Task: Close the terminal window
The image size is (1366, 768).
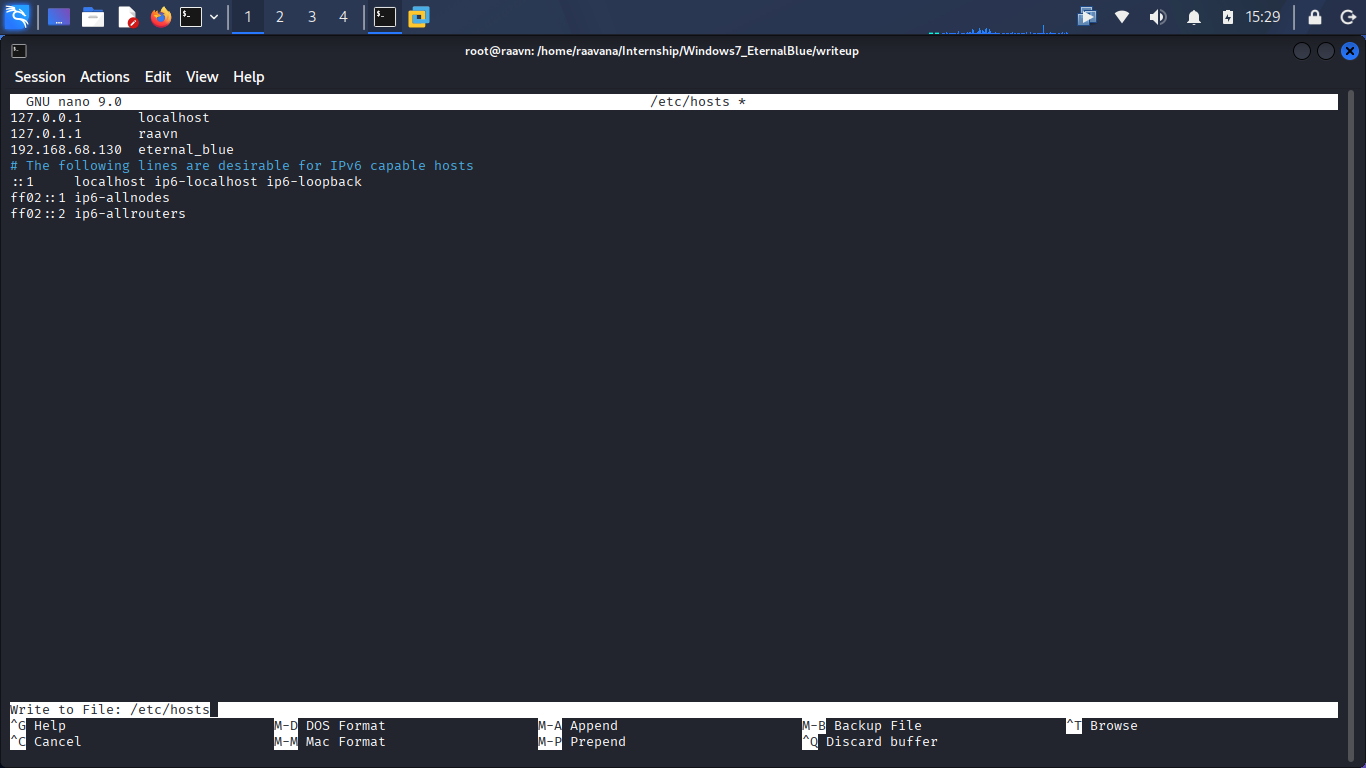Action: (1350, 51)
